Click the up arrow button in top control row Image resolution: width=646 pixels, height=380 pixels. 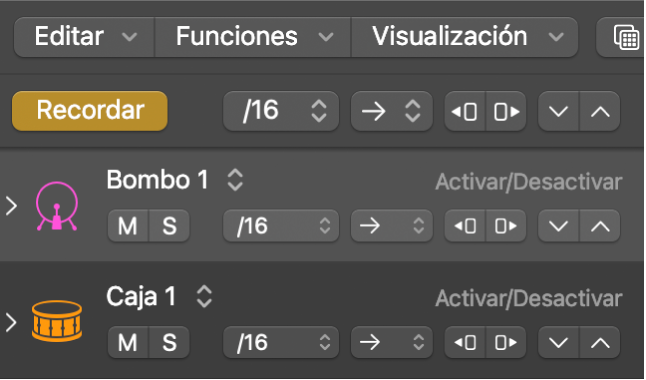click(600, 111)
